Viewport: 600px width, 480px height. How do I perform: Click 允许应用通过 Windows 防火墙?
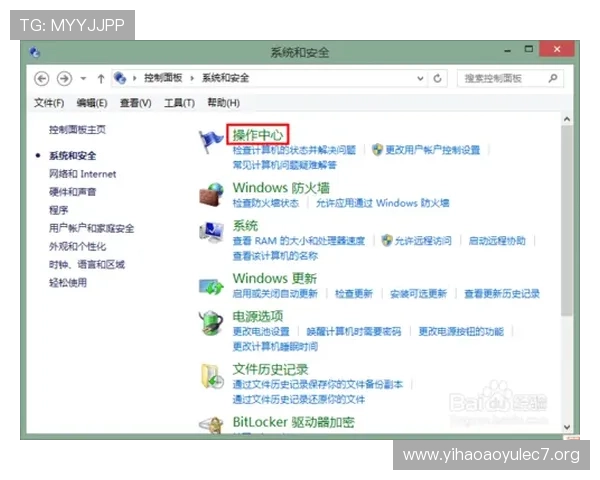383,203
